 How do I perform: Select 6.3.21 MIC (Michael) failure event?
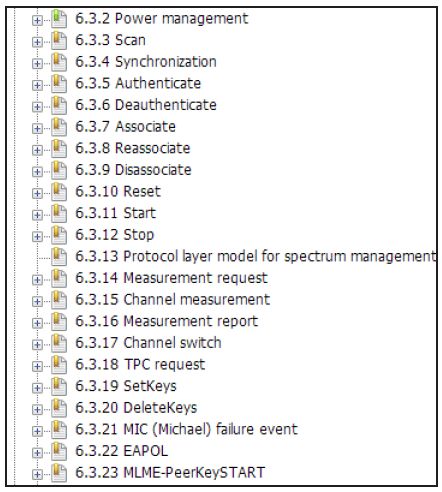coord(186,429)
